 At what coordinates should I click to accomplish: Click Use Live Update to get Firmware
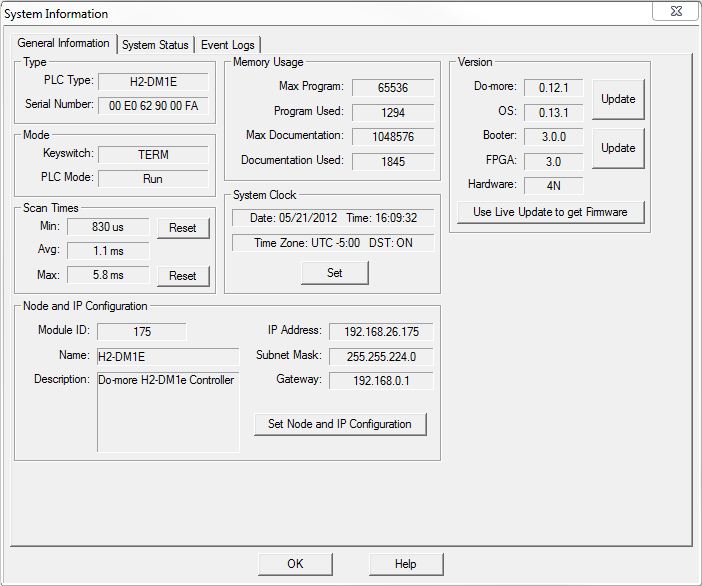coord(550,212)
